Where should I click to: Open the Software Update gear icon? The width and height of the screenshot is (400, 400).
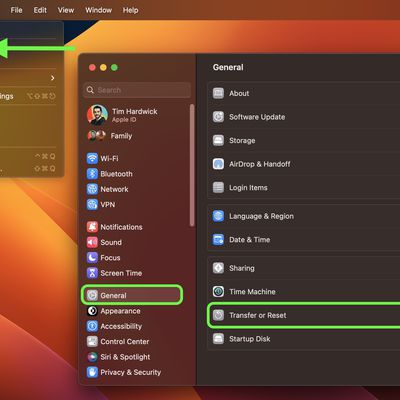click(218, 117)
